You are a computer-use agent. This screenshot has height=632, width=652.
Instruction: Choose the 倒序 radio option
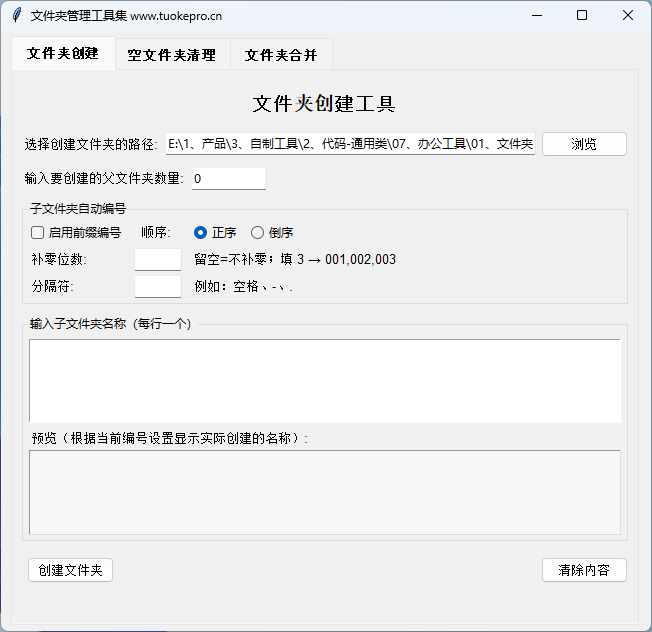coord(258,233)
